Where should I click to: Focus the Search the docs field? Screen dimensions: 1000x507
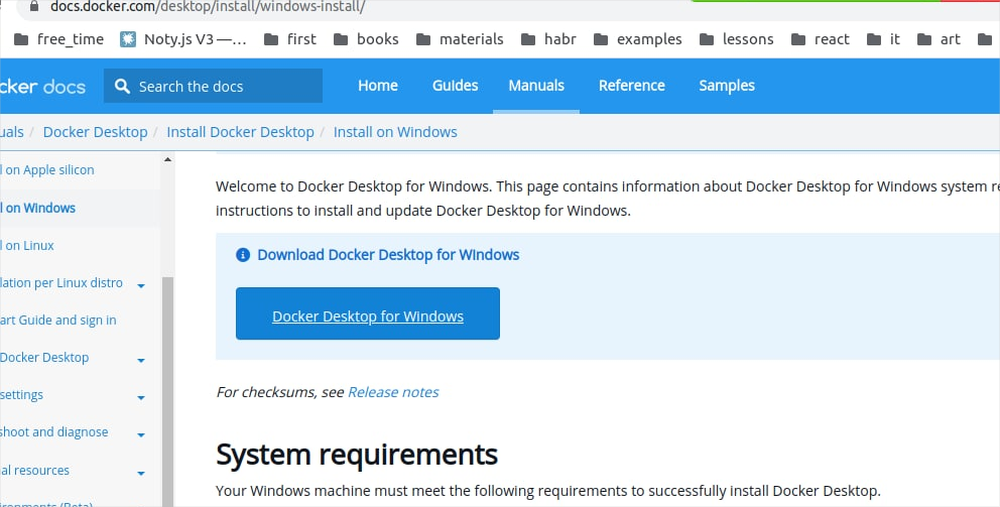tap(213, 86)
